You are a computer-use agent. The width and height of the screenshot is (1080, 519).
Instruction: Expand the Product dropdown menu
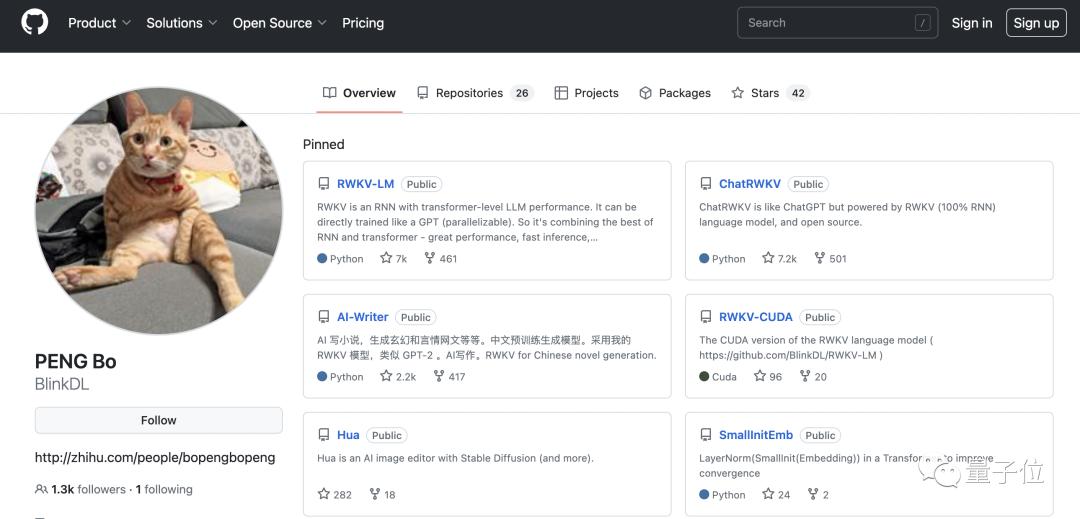pyautogui.click(x=99, y=23)
